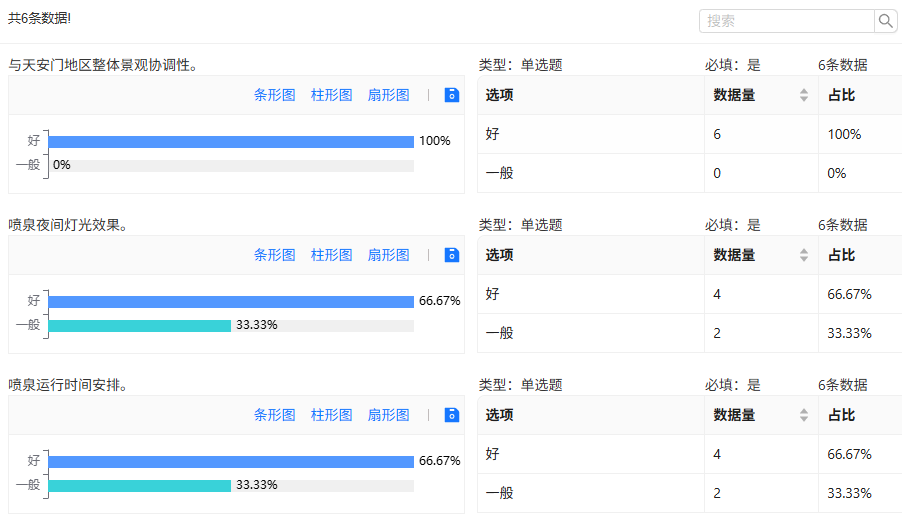Switch run-time schedule chart to 扇形图

coord(389,415)
